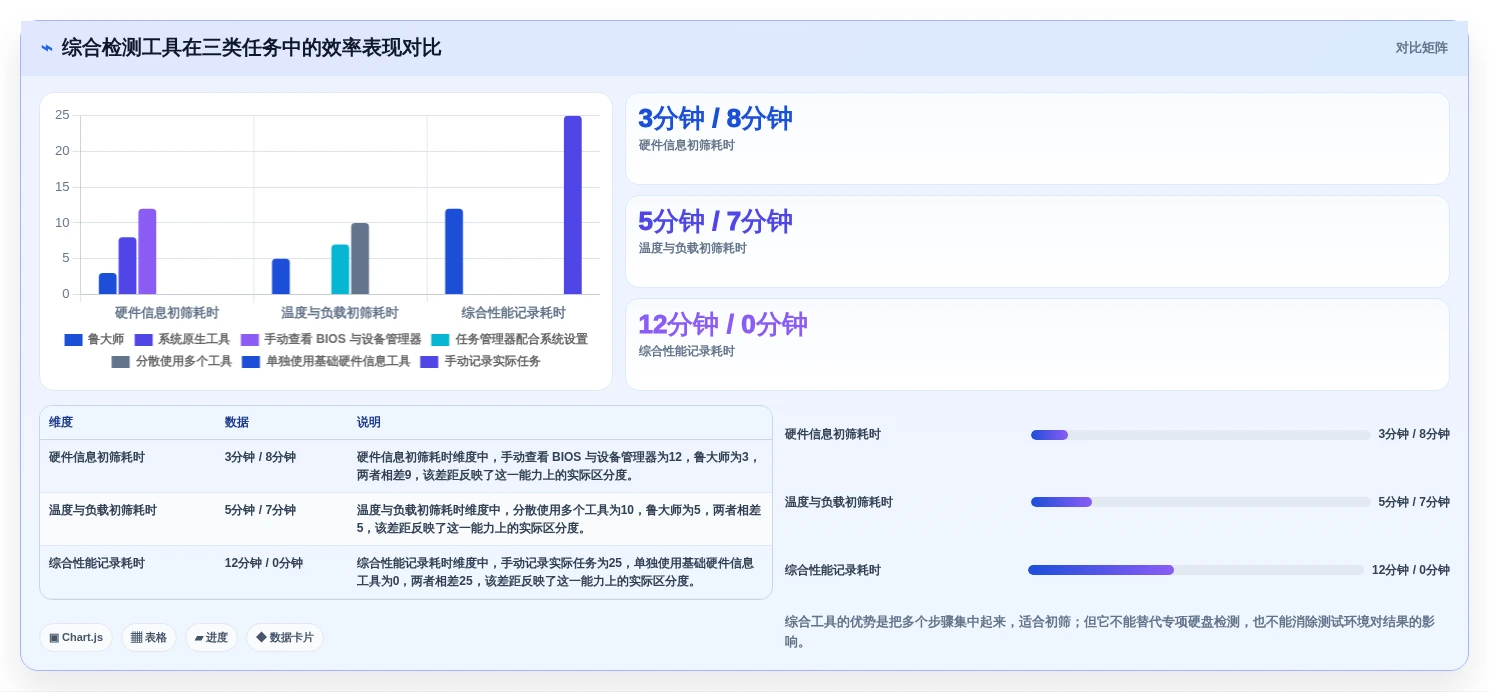Click the table cell 综合性能记录耗时
This screenshot has width=1489, height=692.
[97, 563]
